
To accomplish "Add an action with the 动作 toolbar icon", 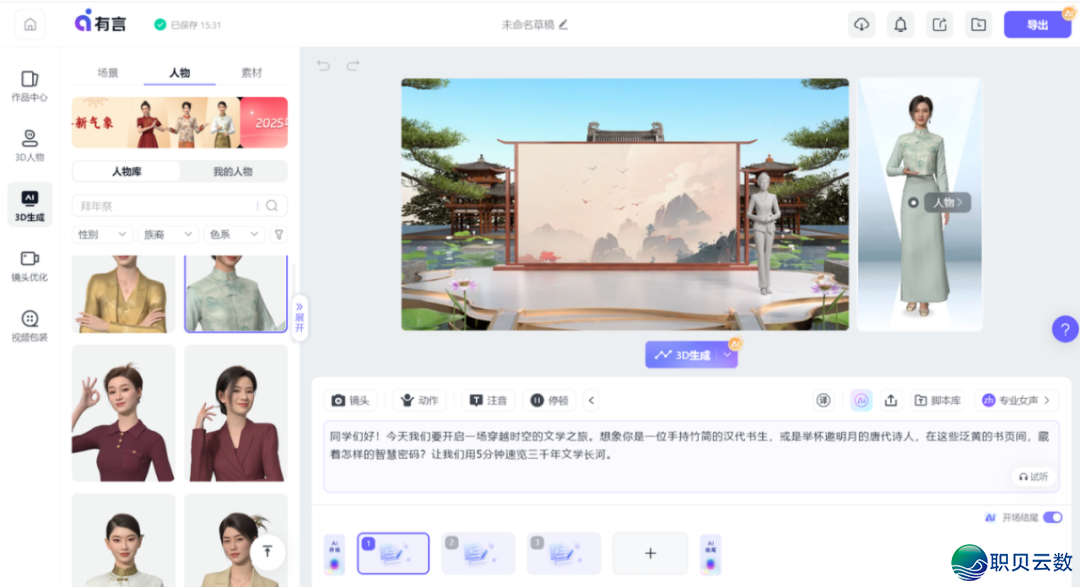I will coord(418,399).
